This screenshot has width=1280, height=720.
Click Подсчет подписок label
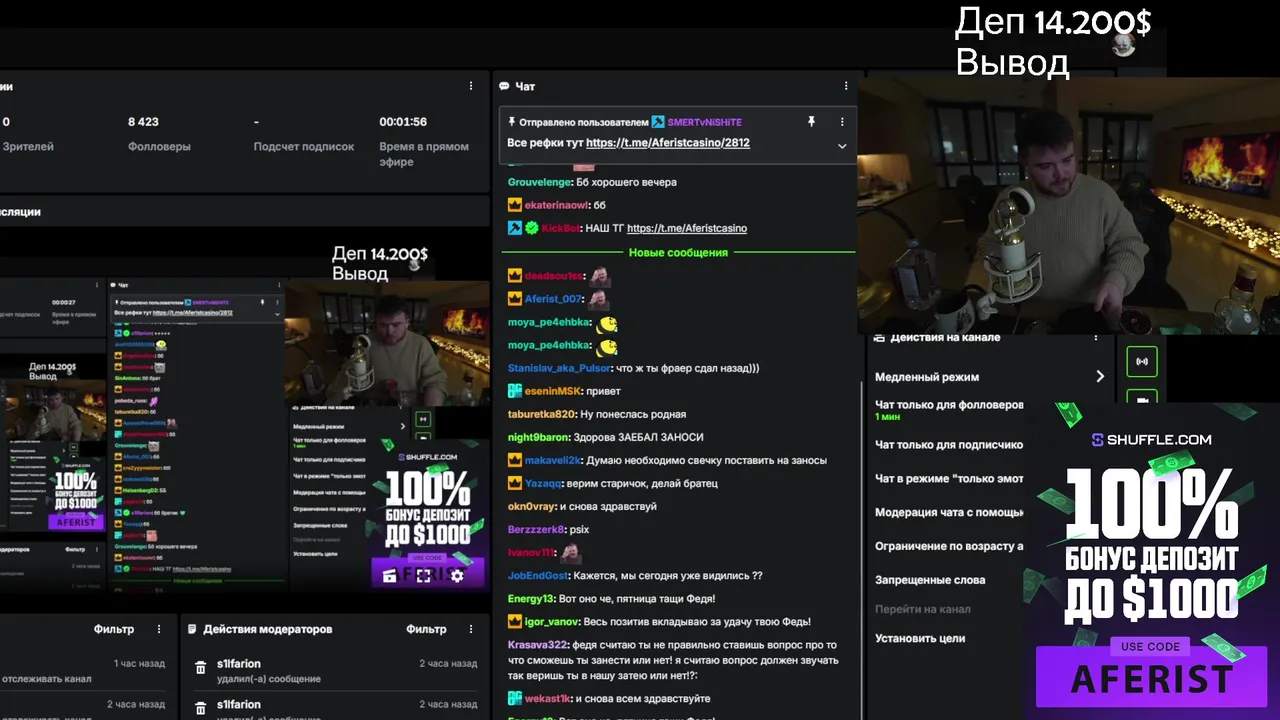pyautogui.click(x=304, y=146)
